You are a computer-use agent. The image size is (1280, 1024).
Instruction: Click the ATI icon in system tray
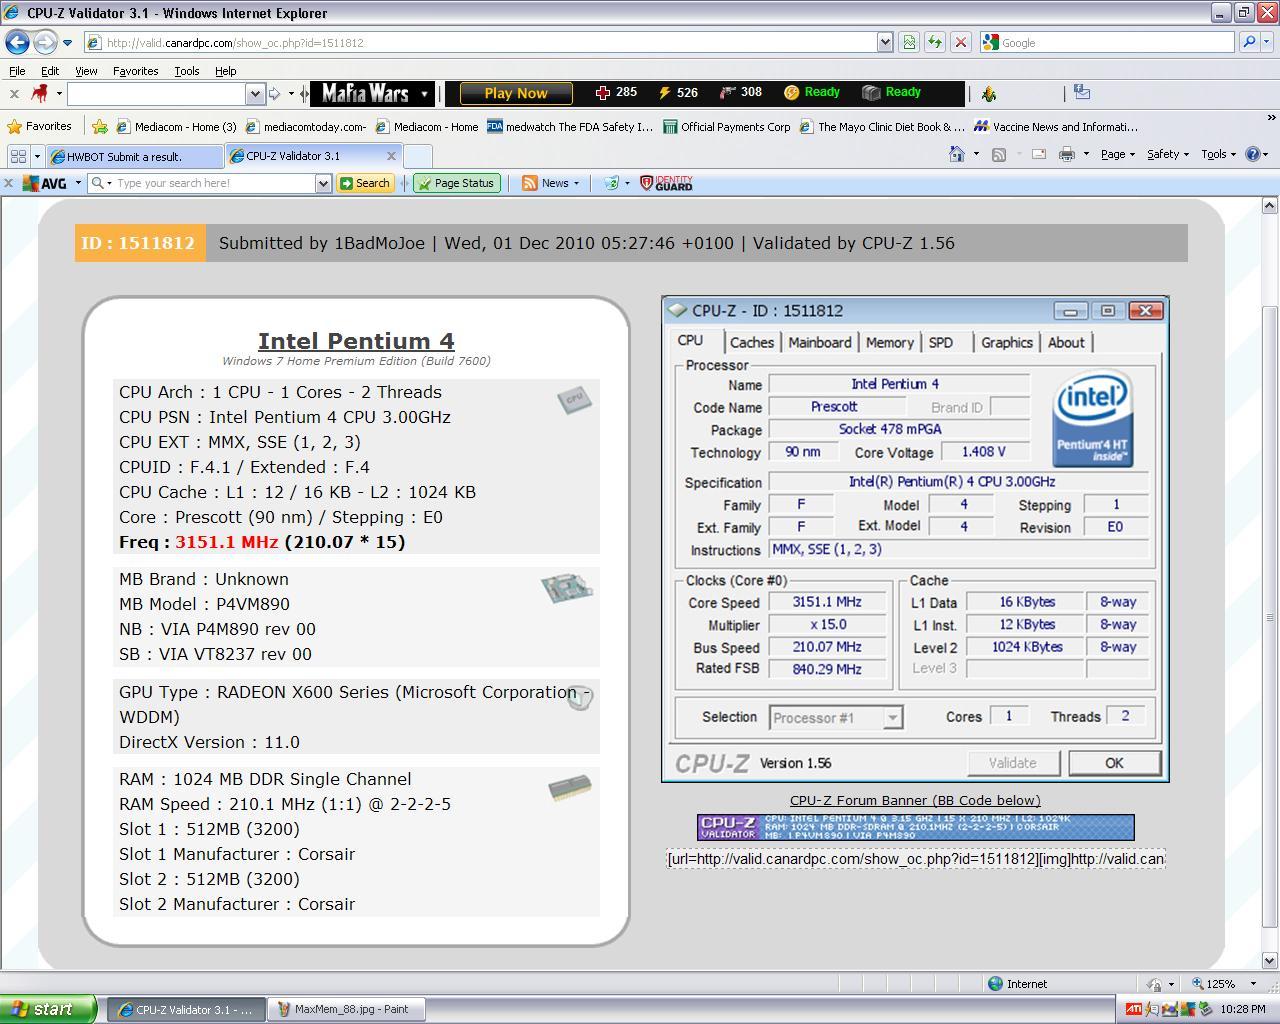[1133, 1009]
